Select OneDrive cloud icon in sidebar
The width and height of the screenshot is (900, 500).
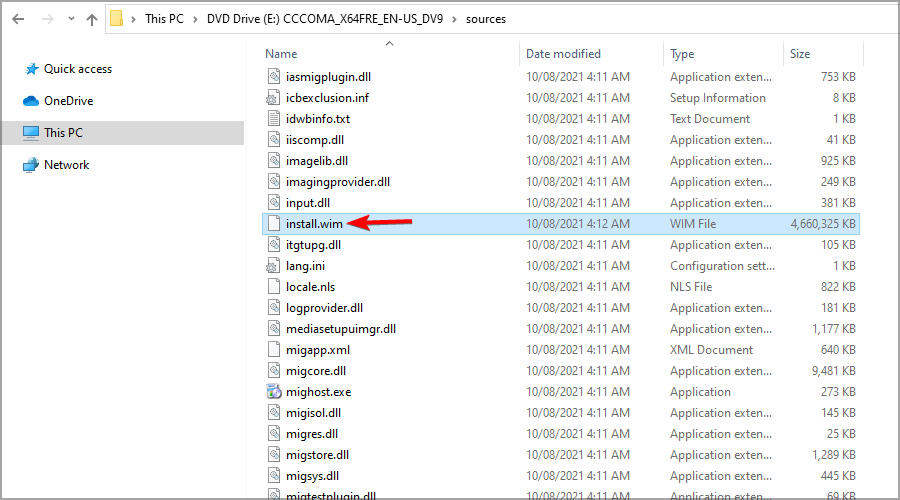coord(30,101)
